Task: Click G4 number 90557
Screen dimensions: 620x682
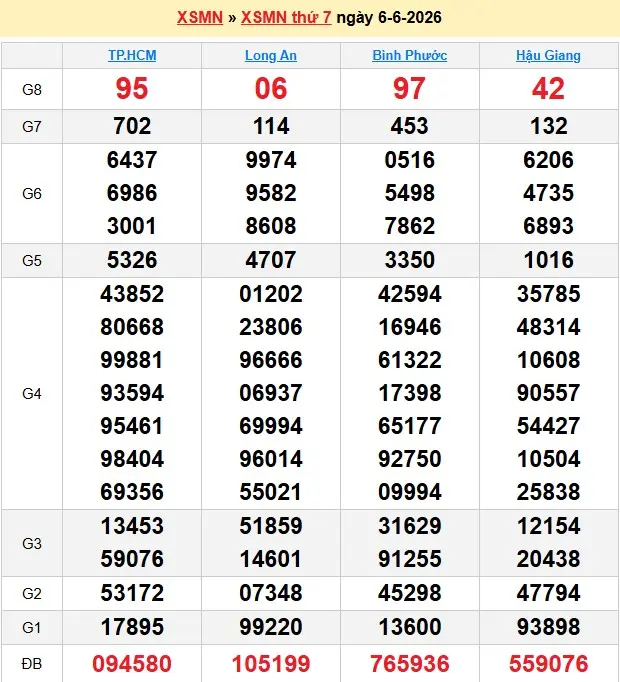Action: tap(548, 393)
